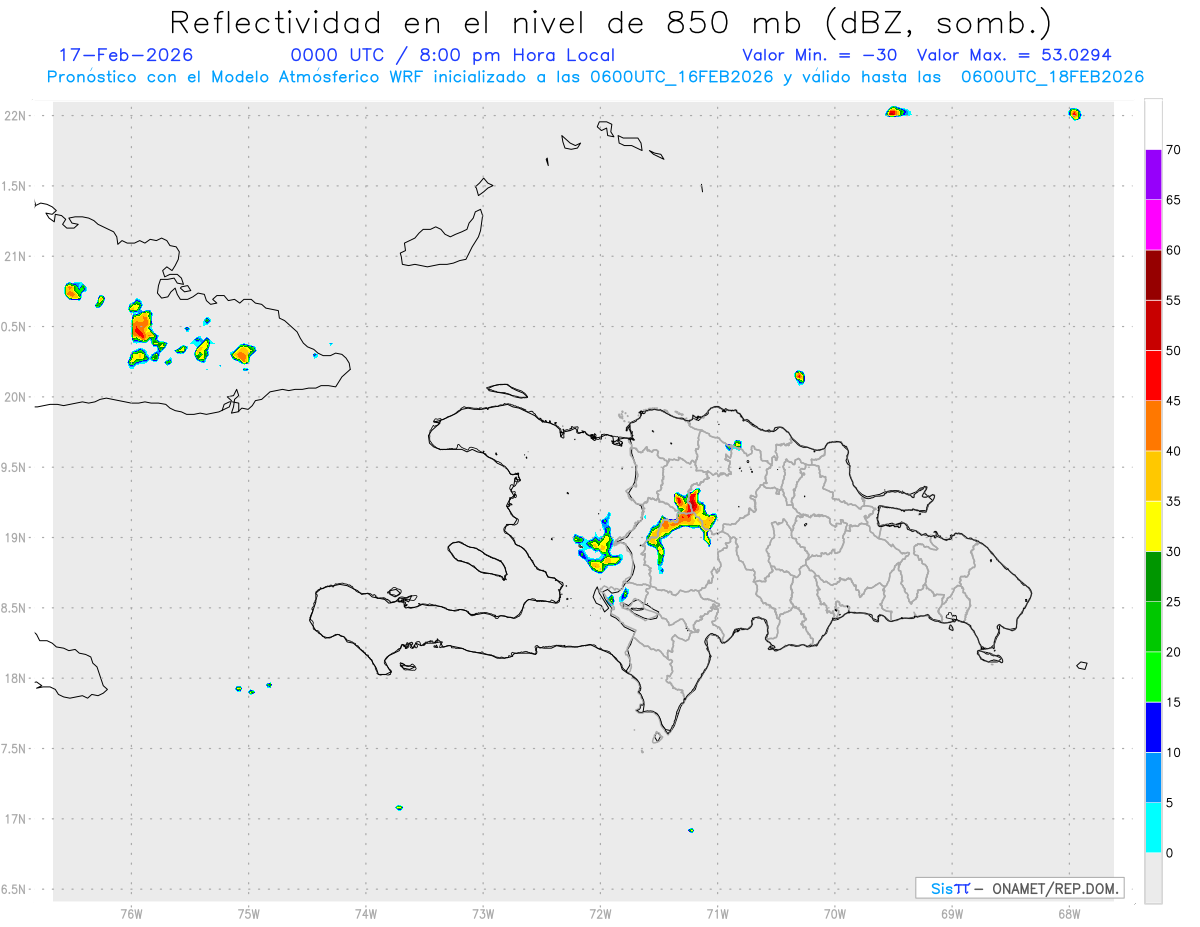This screenshot has width=1200, height=927.
Task: Click the '76W' longitude label
Action: [x=131, y=913]
